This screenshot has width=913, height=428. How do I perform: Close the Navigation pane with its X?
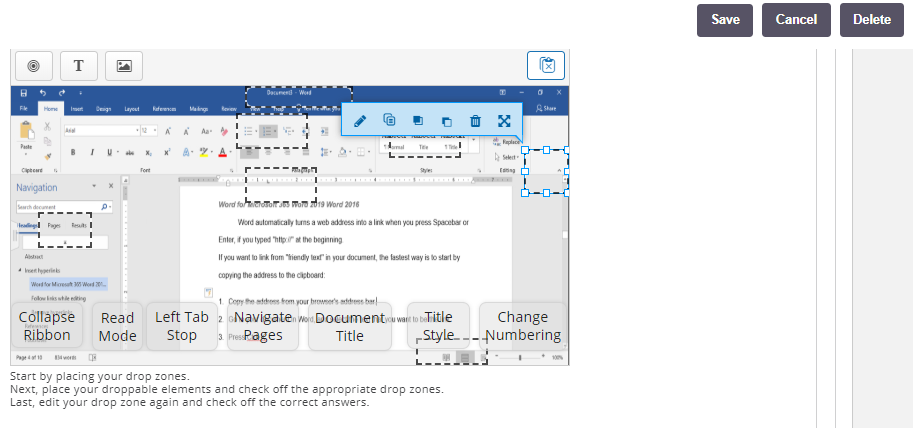point(111,186)
